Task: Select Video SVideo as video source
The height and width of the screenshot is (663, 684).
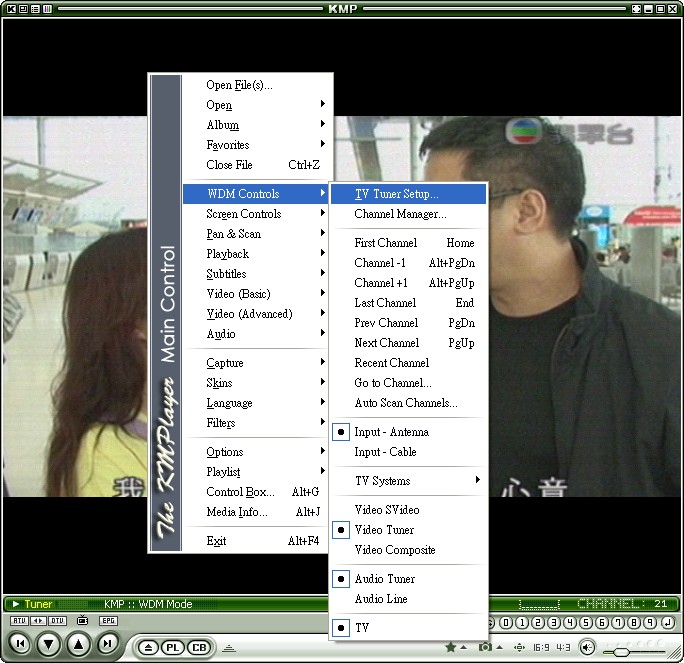Action: click(386, 510)
